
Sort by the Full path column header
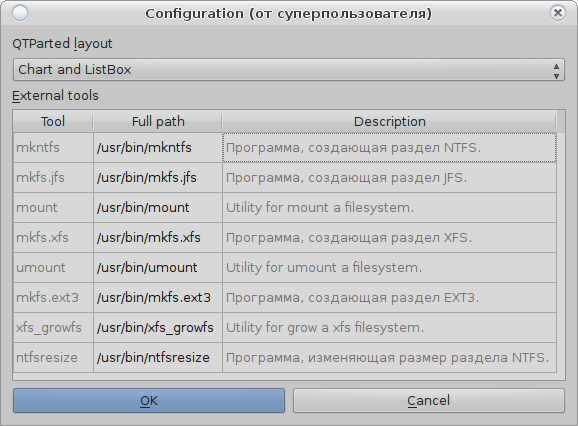[158, 122]
